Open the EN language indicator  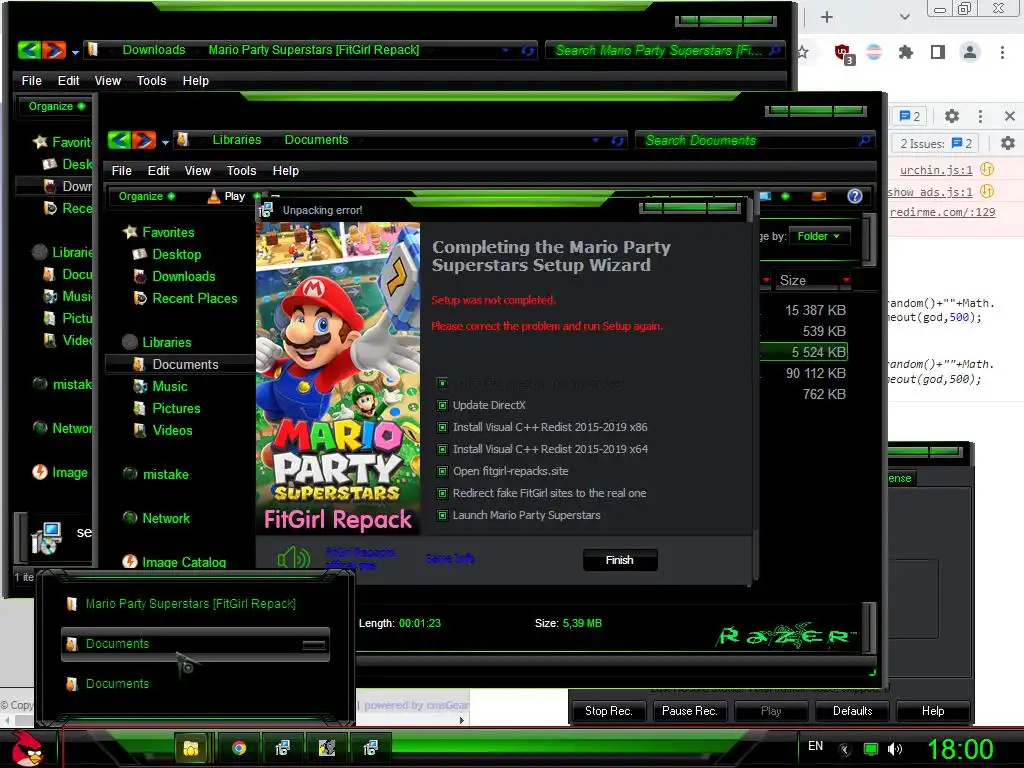pyautogui.click(x=816, y=746)
